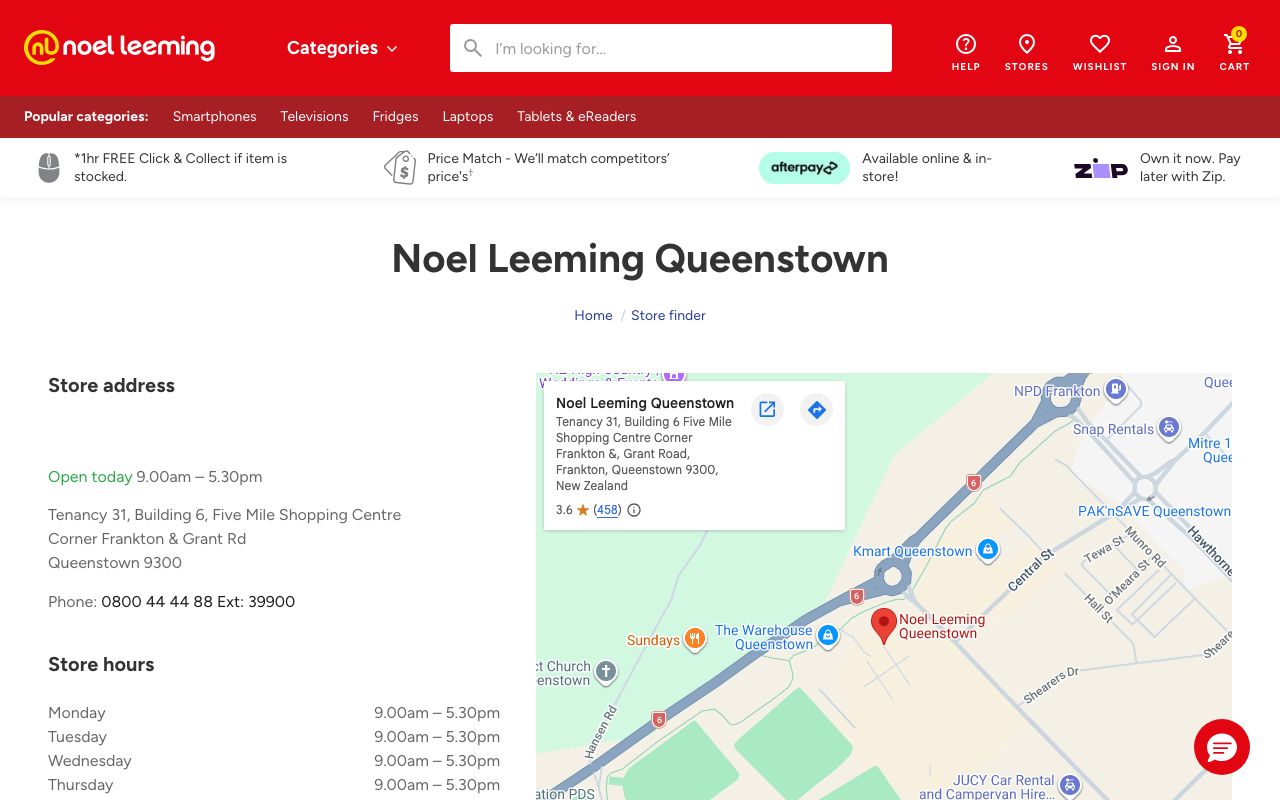Open the live chat bubble button
The height and width of the screenshot is (800, 1280).
[1222, 747]
